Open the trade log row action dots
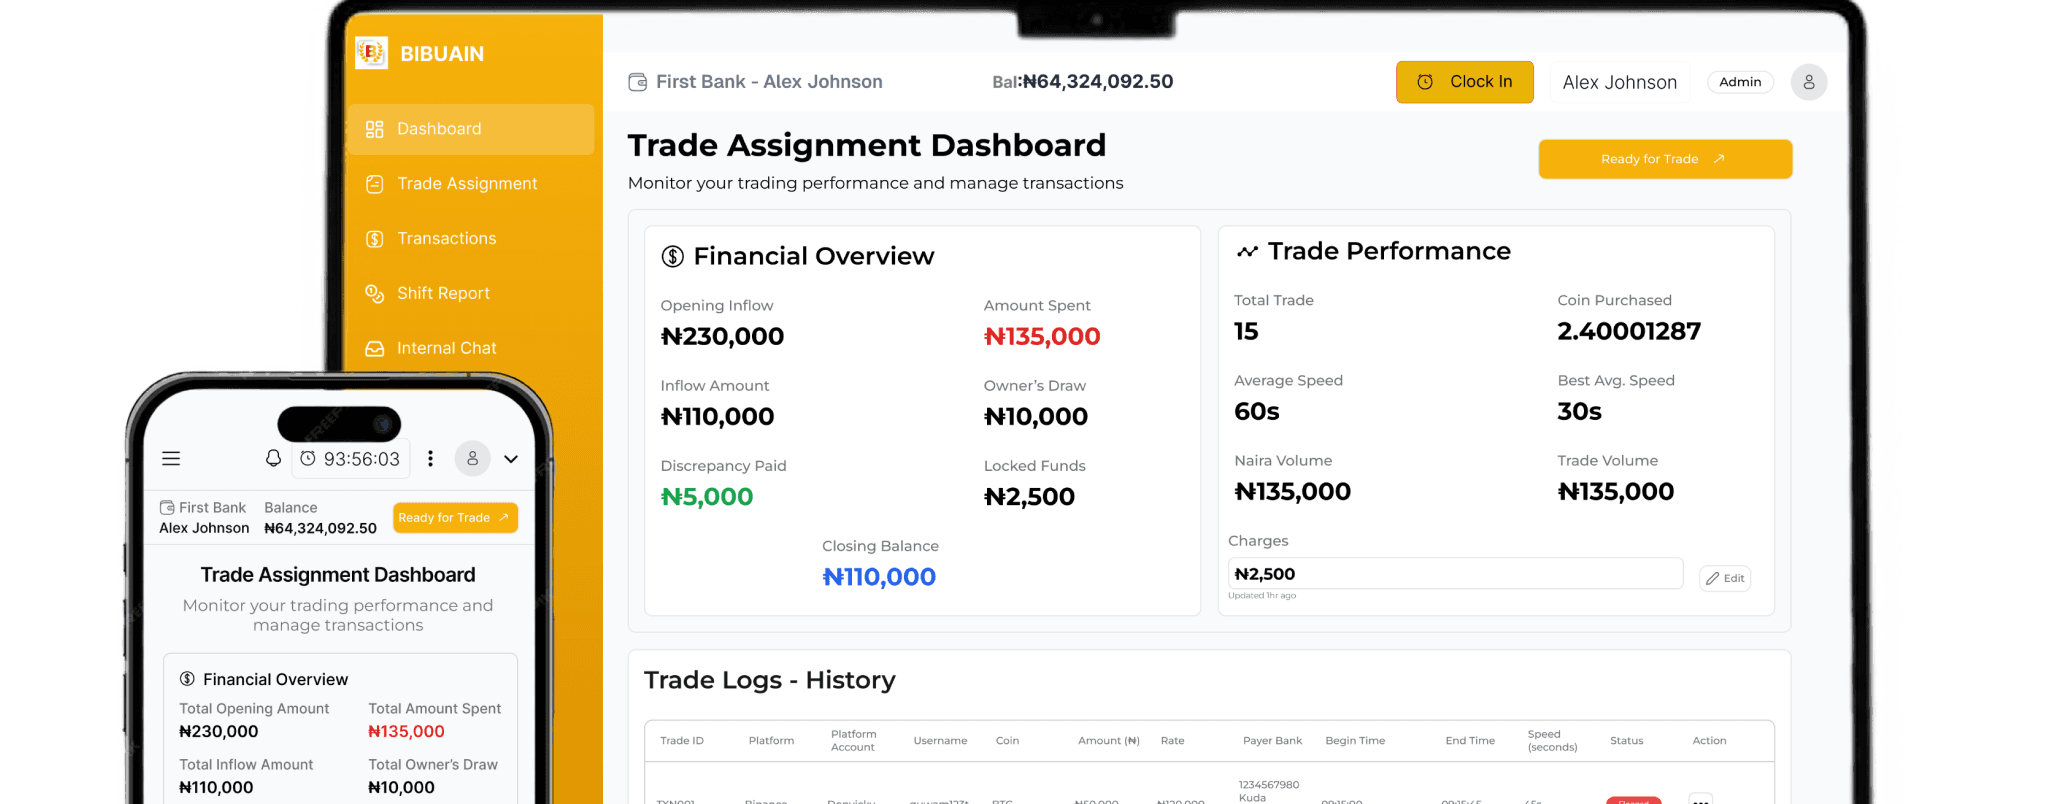 point(1700,799)
